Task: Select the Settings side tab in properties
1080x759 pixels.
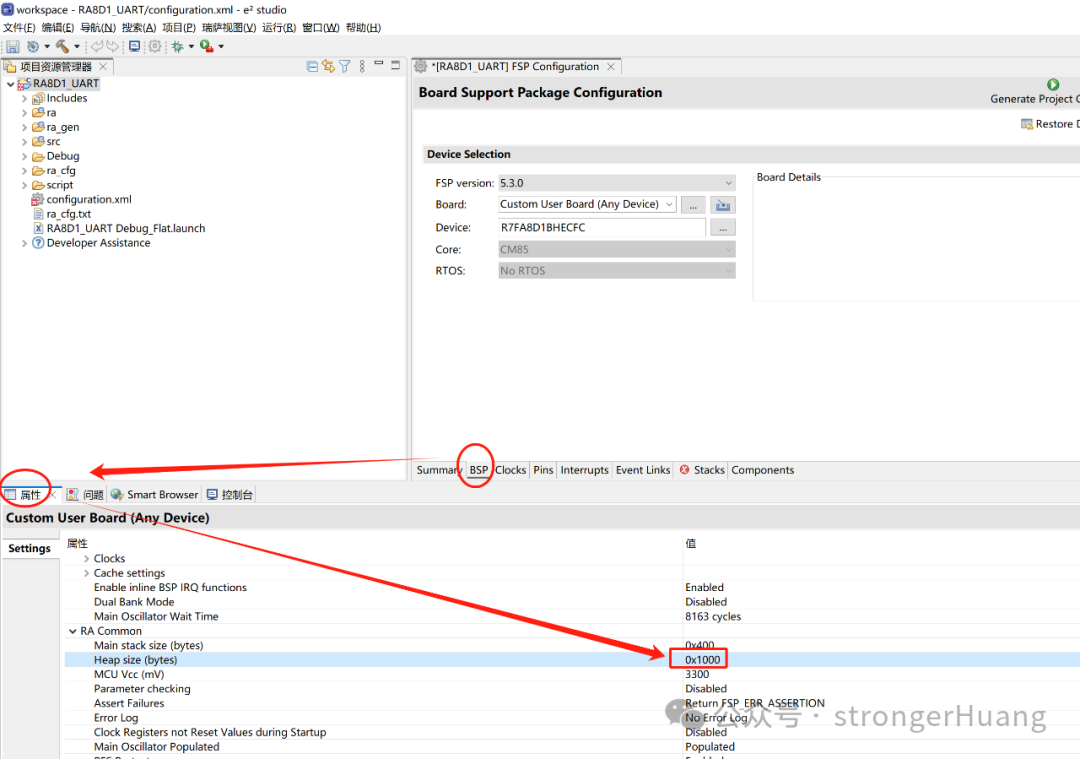Action: point(30,548)
